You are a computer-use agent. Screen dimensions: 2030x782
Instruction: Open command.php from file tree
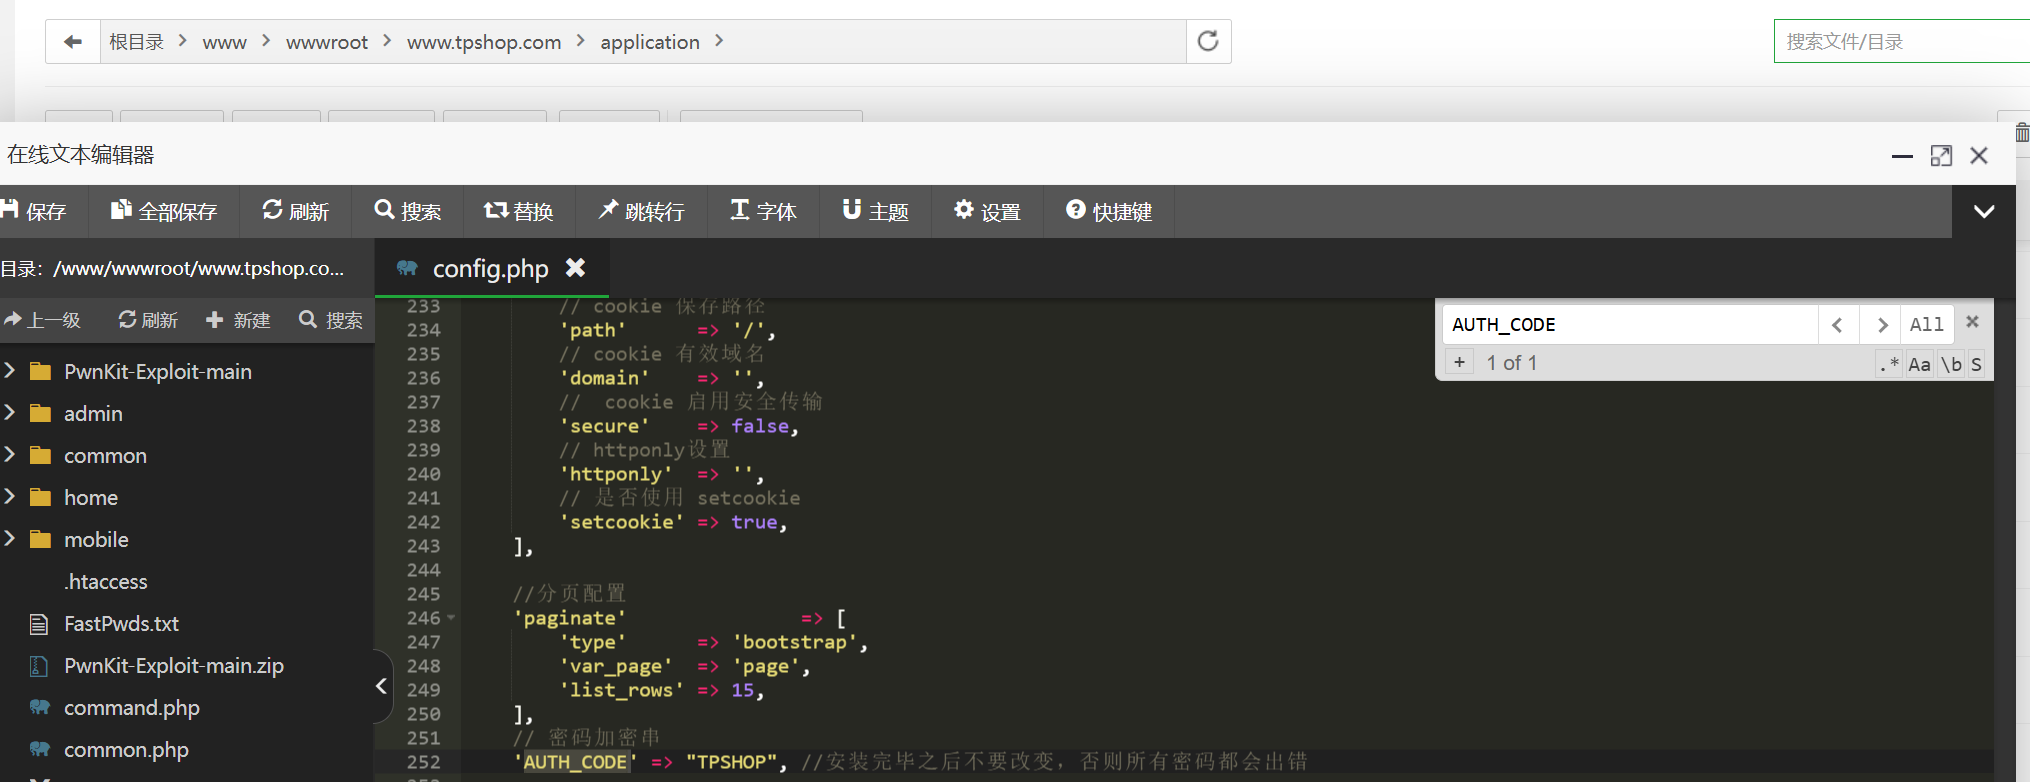click(131, 708)
